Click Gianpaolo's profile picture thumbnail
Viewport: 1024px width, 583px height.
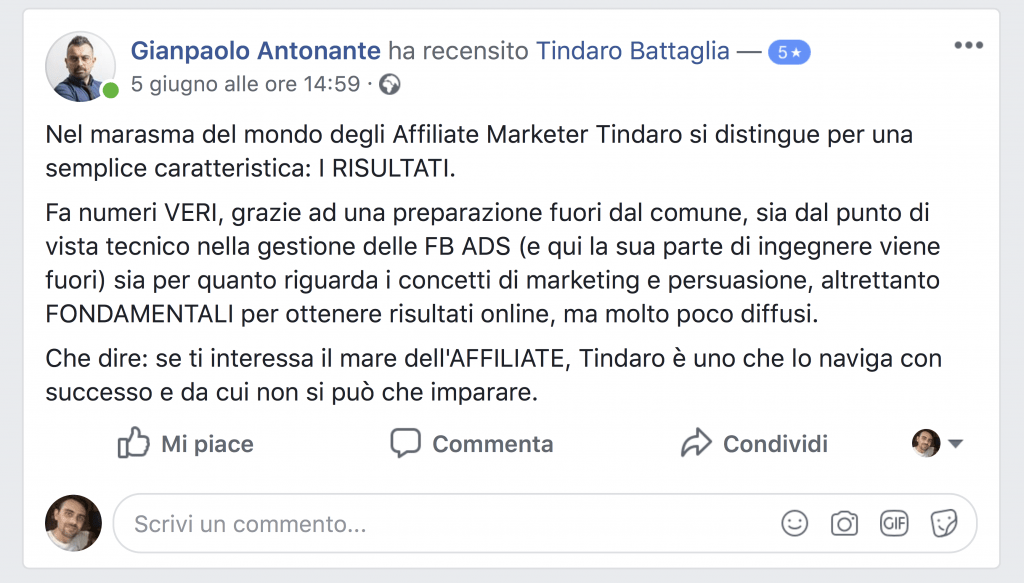point(80,67)
